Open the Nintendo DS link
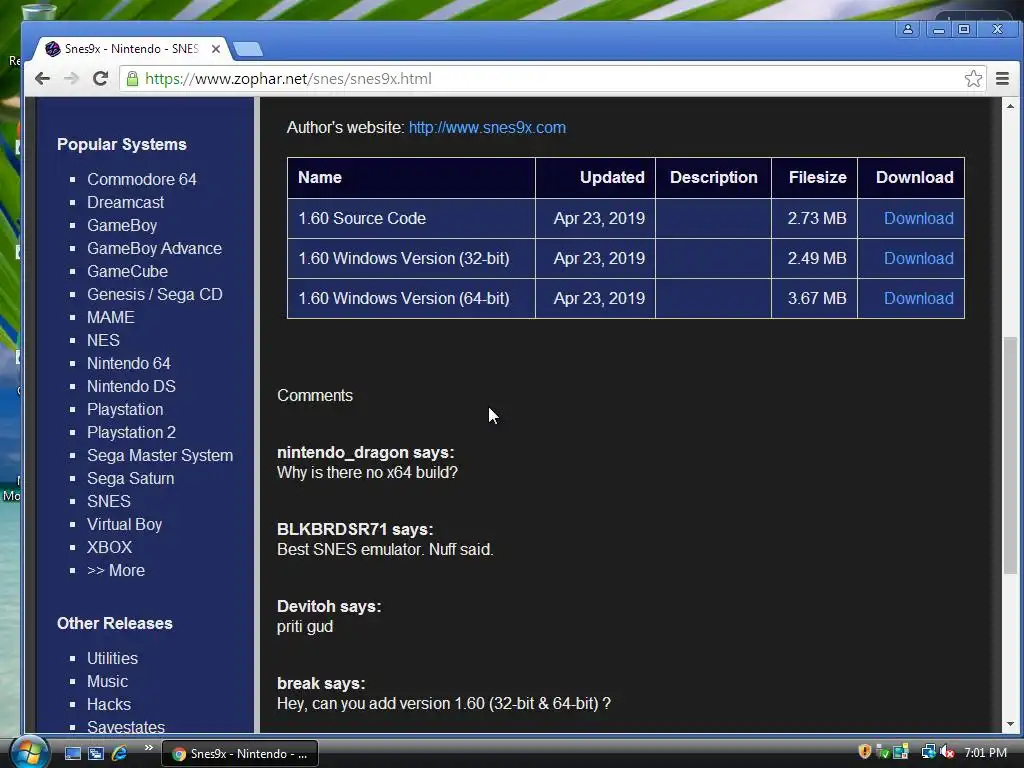 [131, 386]
